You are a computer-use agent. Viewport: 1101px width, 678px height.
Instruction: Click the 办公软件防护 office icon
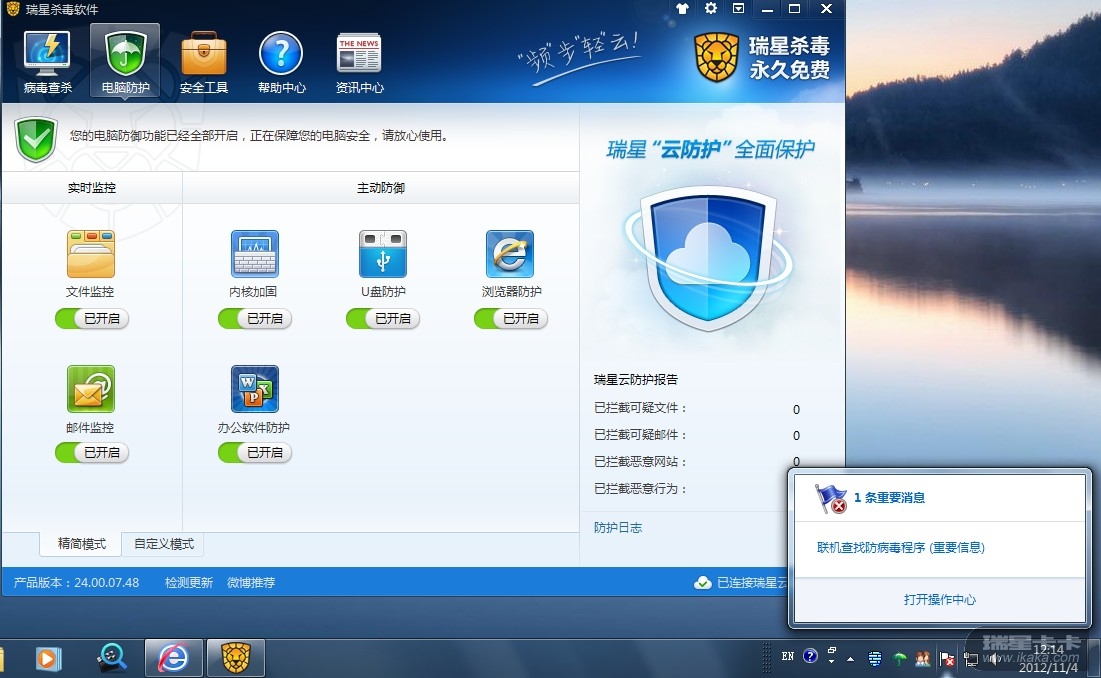coord(254,389)
